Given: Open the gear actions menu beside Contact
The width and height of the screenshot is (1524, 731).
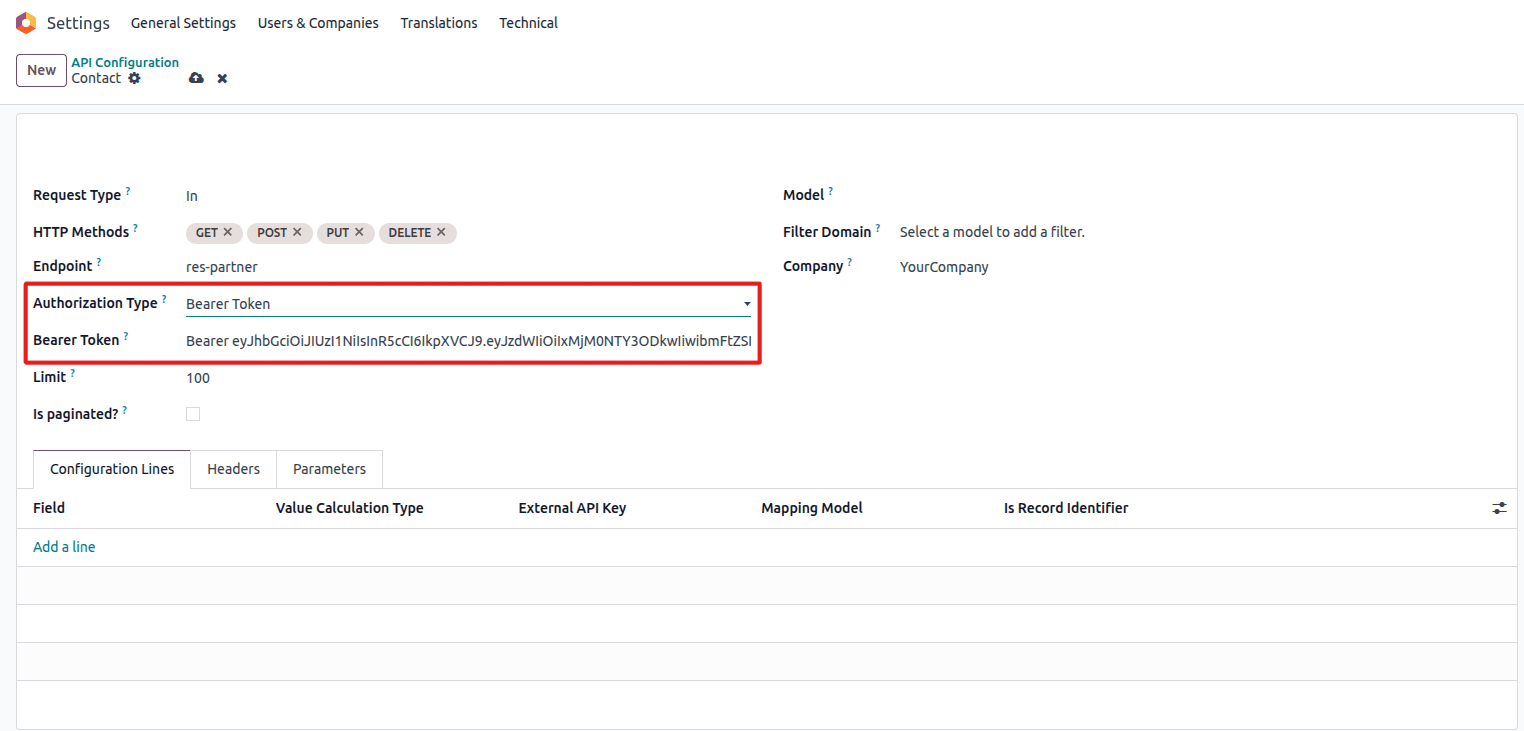Looking at the screenshot, I should [x=135, y=78].
